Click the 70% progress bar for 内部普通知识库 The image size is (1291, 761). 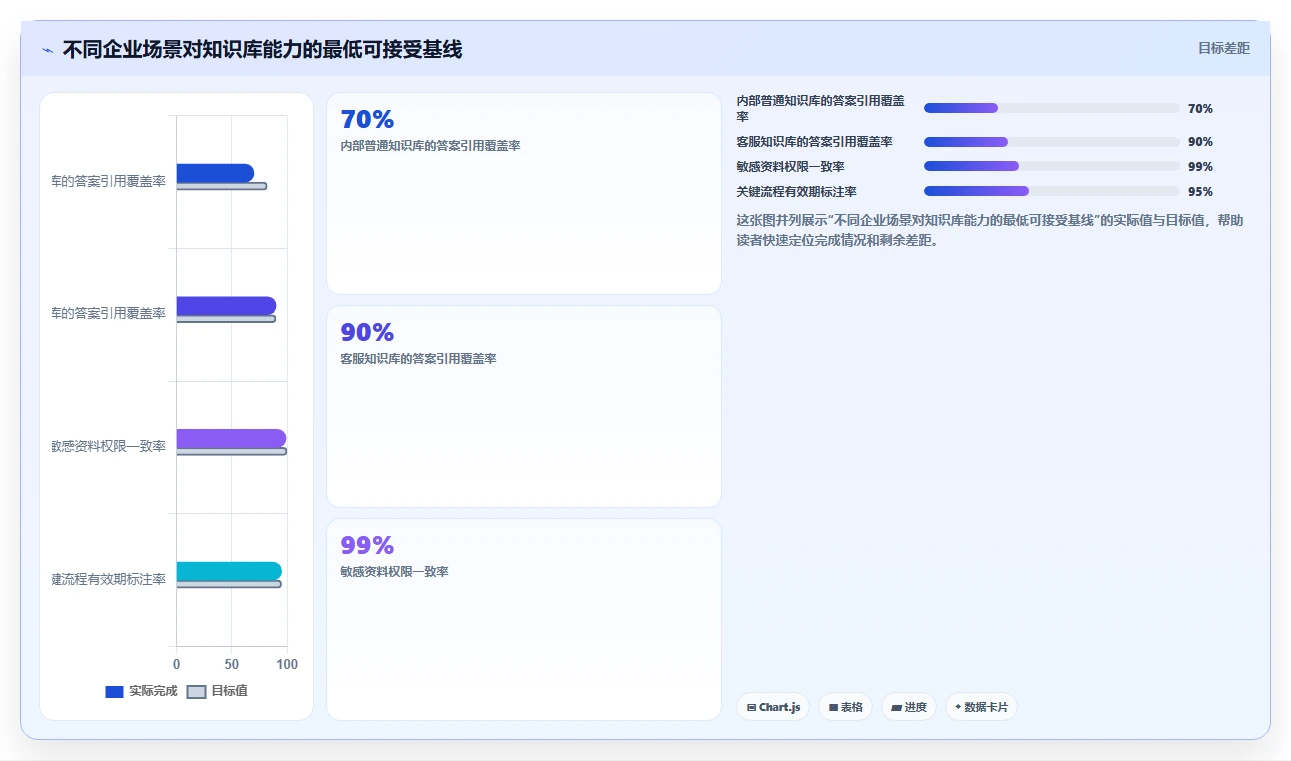point(1052,108)
